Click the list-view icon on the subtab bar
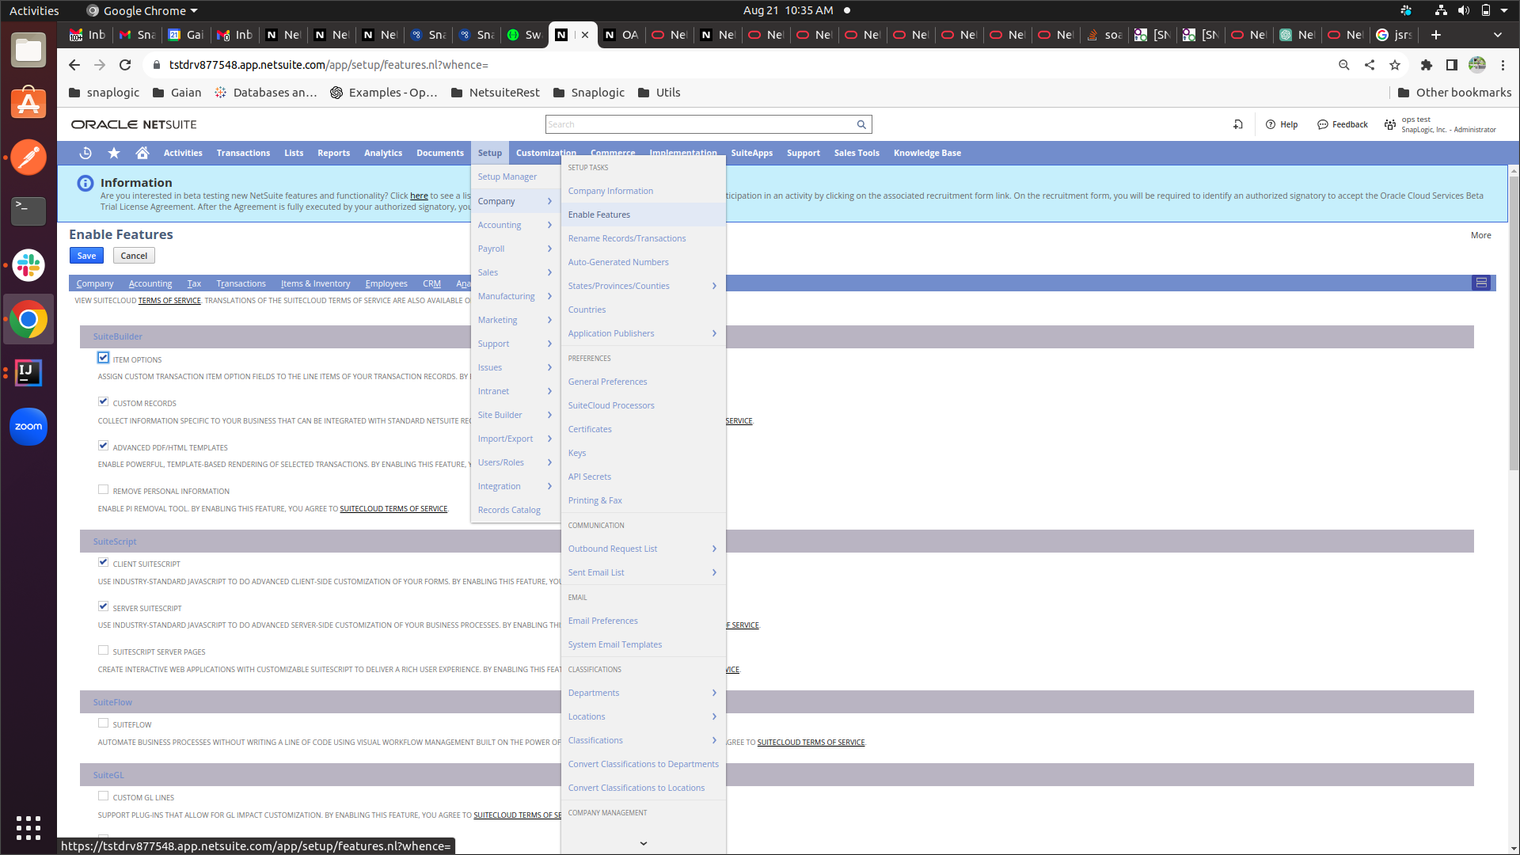Viewport: 1520px width, 855px height. pos(1481,283)
